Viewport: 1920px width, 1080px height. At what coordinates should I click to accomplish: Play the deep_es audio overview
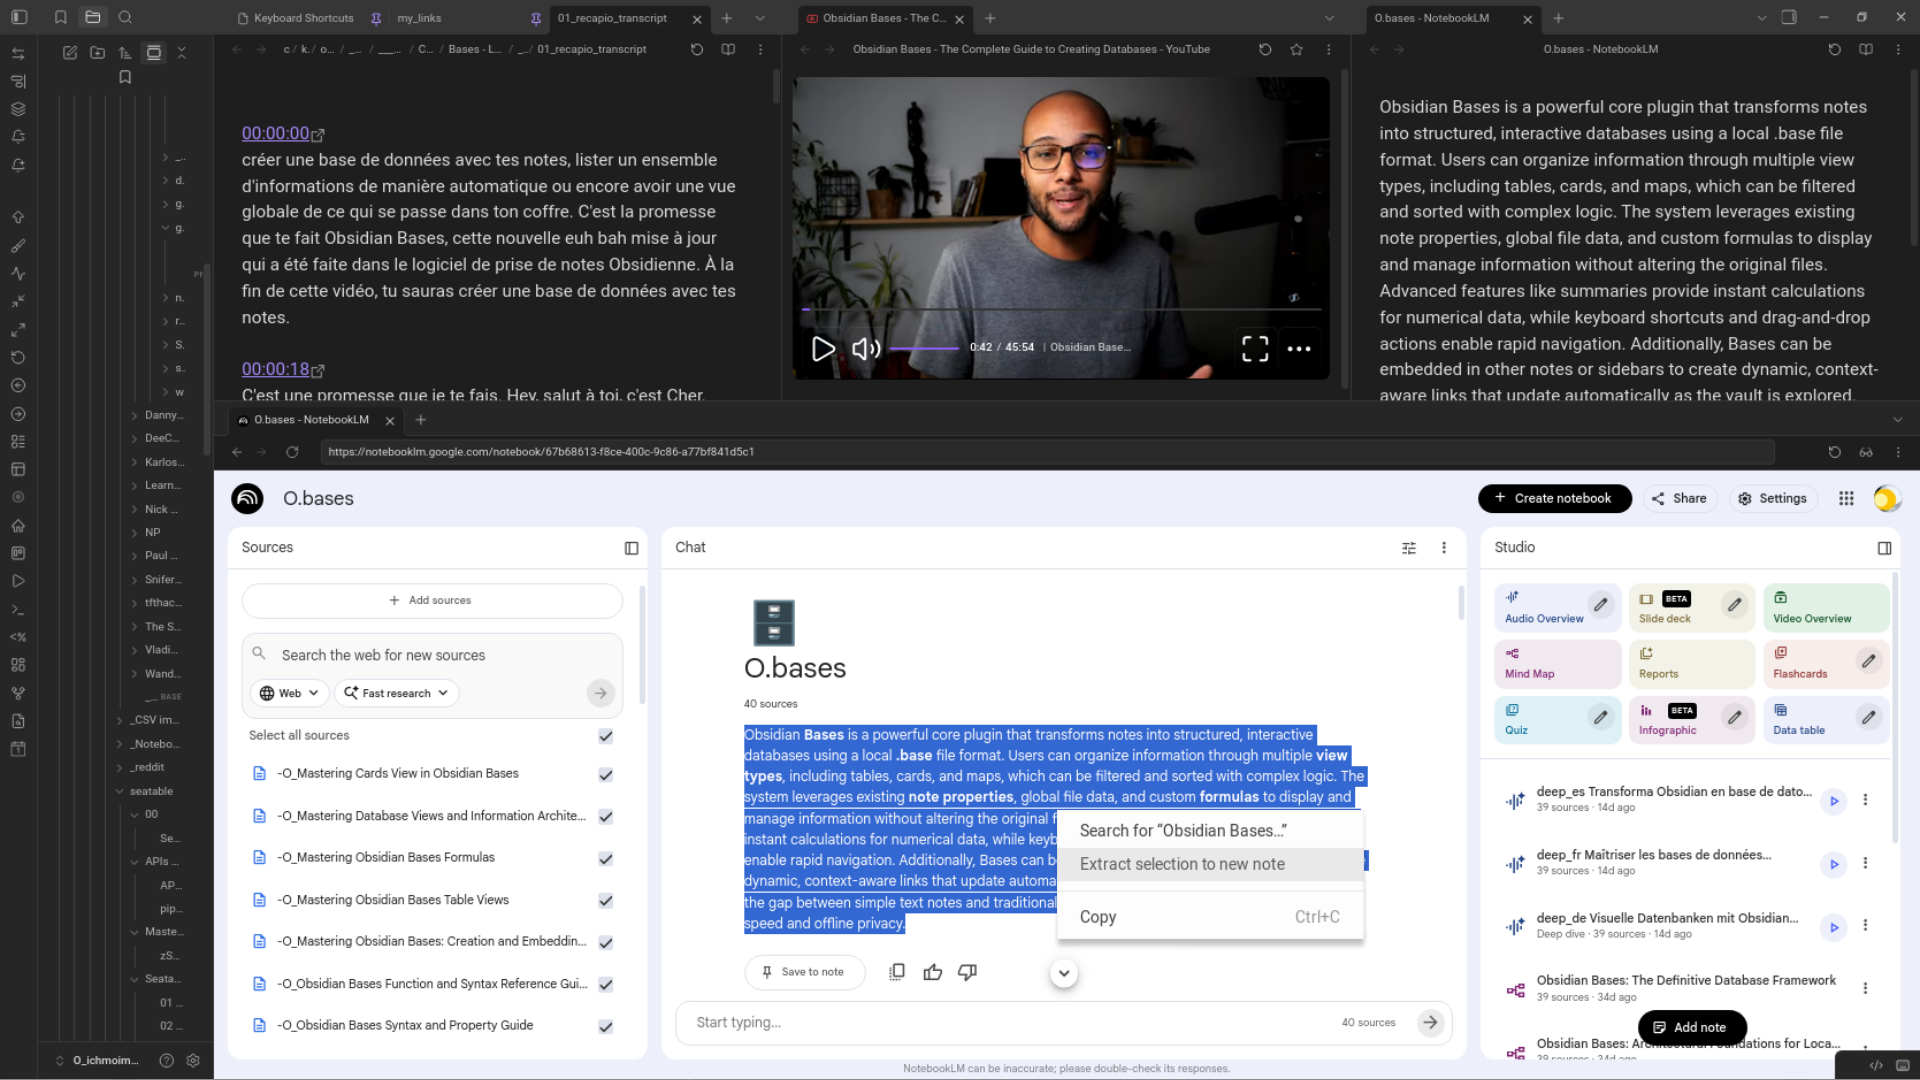[x=1834, y=801]
